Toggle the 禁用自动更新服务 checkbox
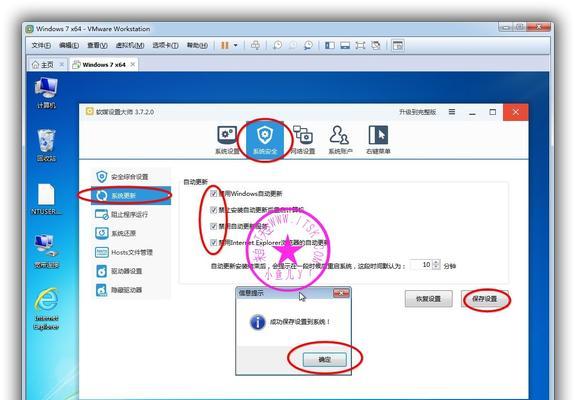Image resolution: width=576 pixels, height=400 pixels. point(214,226)
